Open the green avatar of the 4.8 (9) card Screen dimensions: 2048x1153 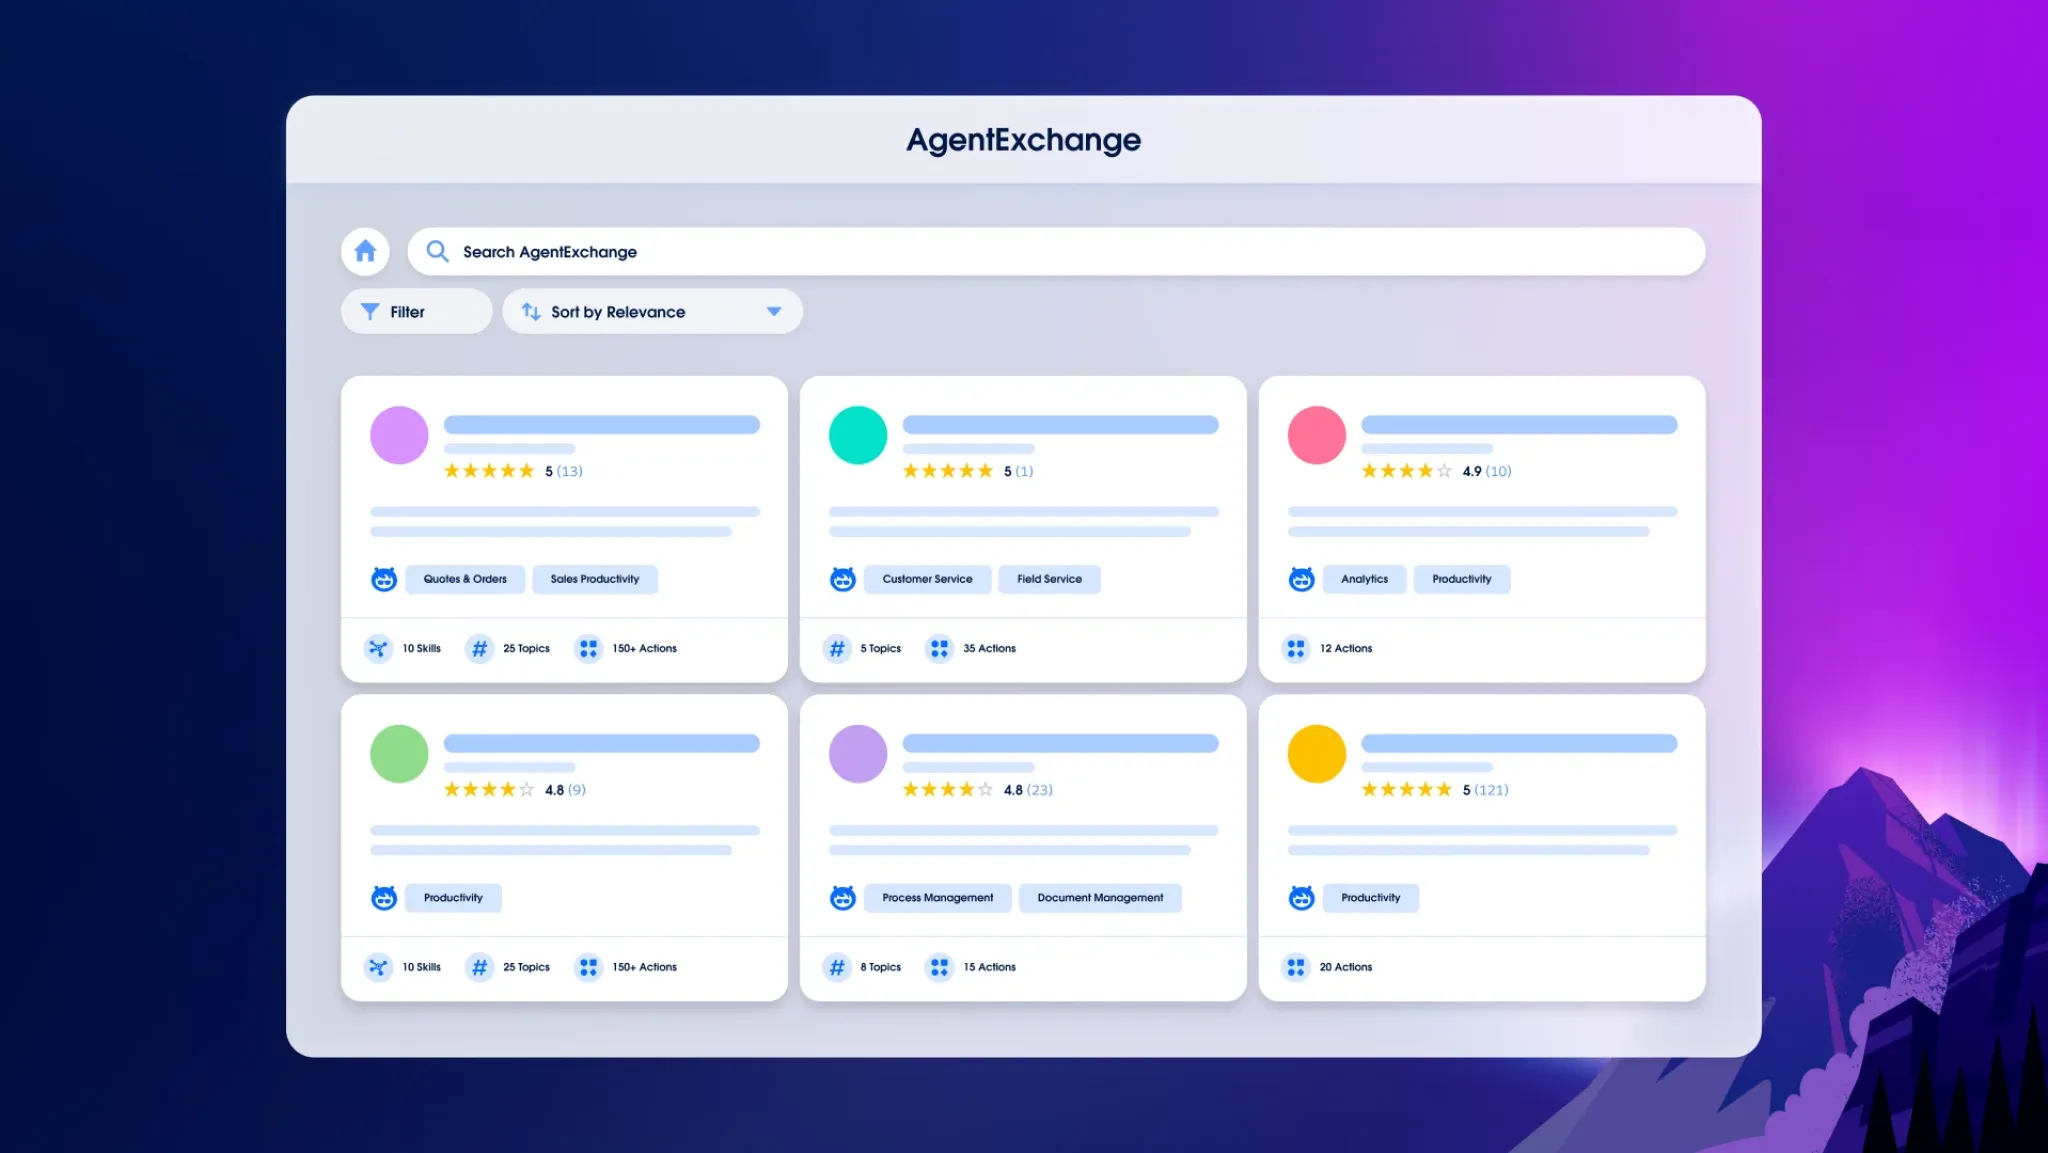[x=399, y=754]
